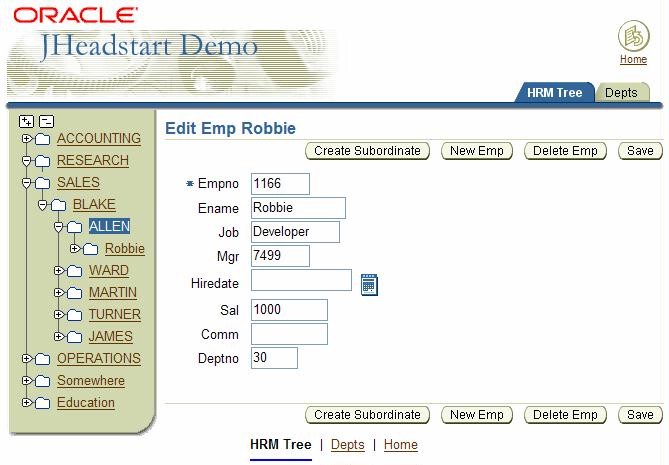Screen dimensions: 669x465
Task: Collapse the RESEARCH tree node
Action: (x=26, y=161)
